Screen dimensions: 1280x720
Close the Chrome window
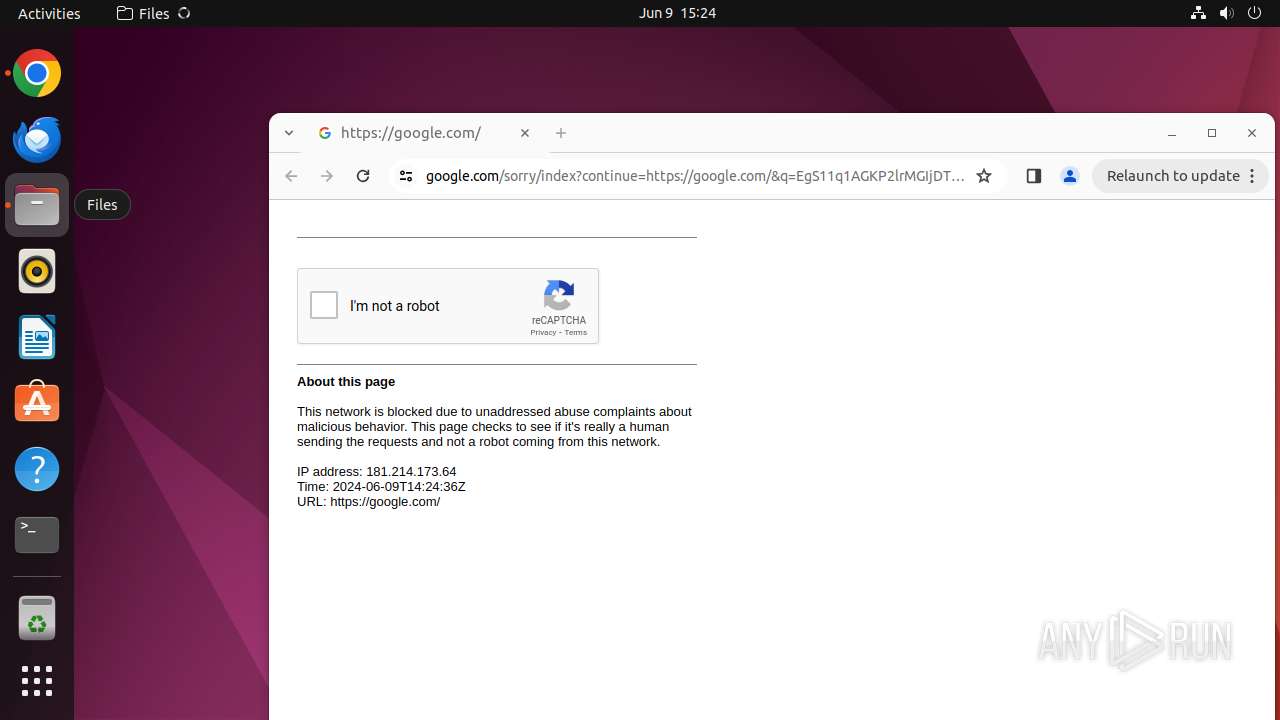coord(1252,133)
